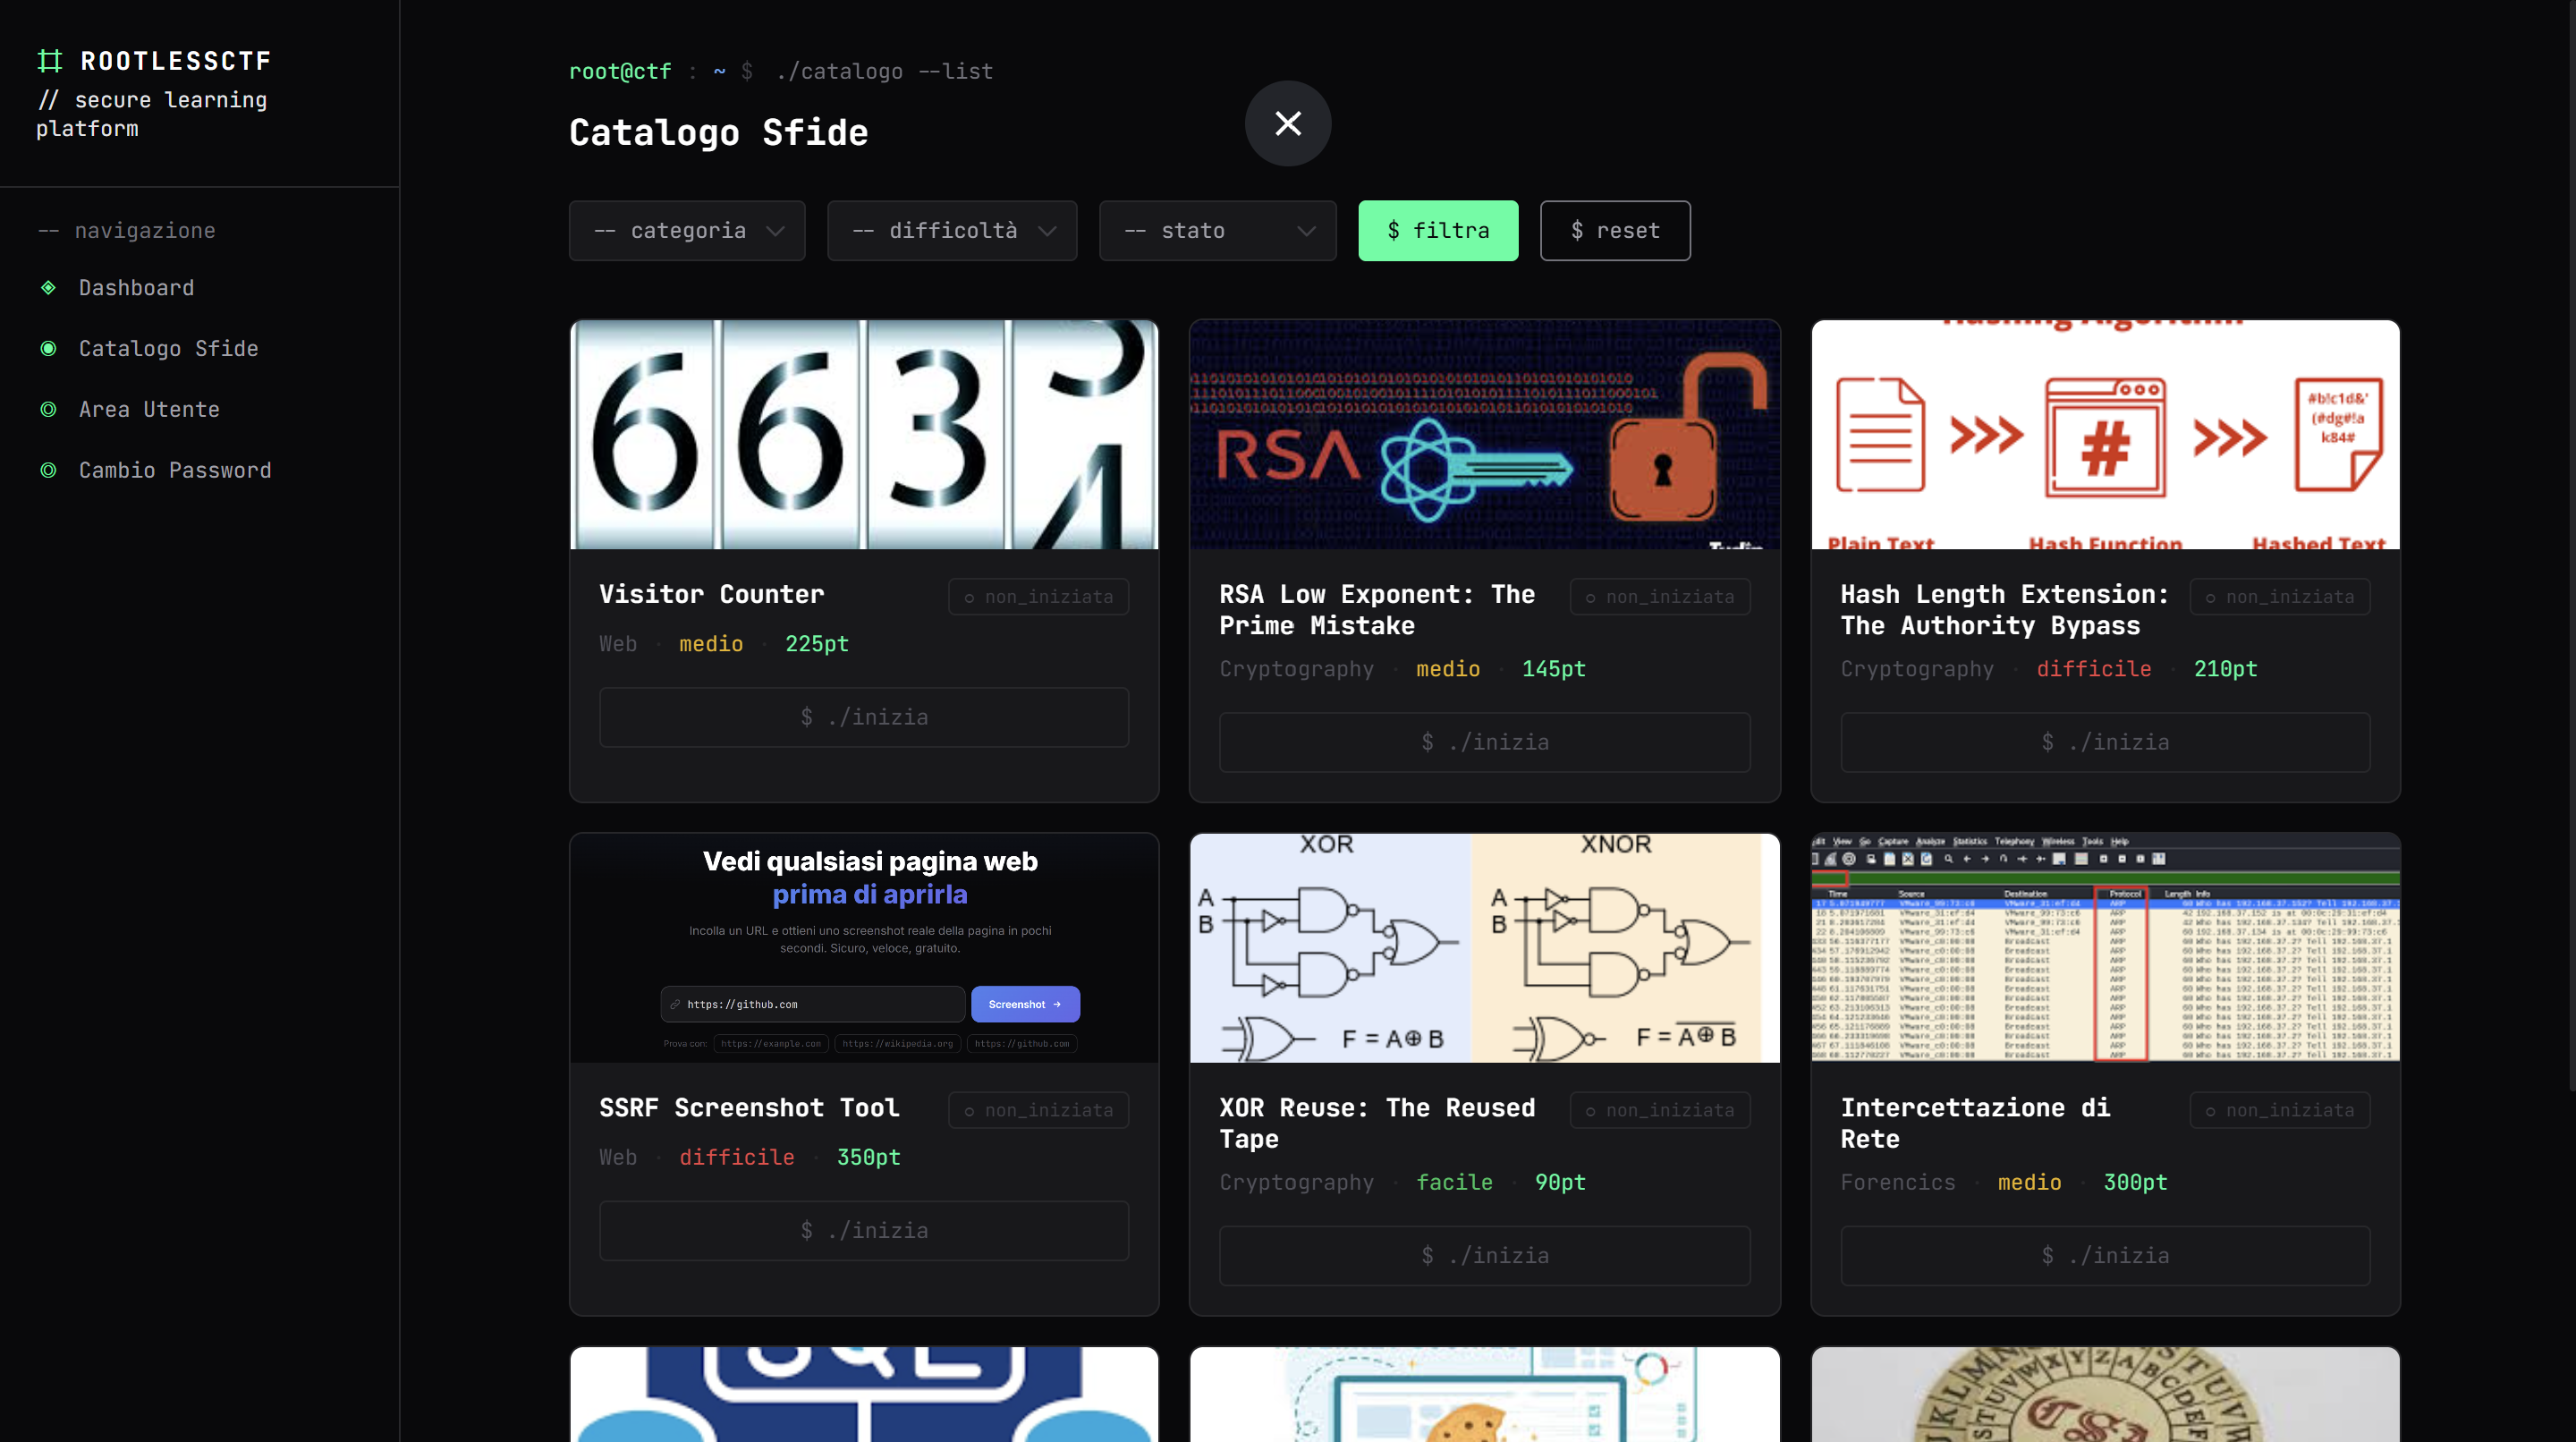The width and height of the screenshot is (2576, 1442).
Task: Click the non_iniziata badge on Visitor Counter
Action: pyautogui.click(x=1038, y=597)
